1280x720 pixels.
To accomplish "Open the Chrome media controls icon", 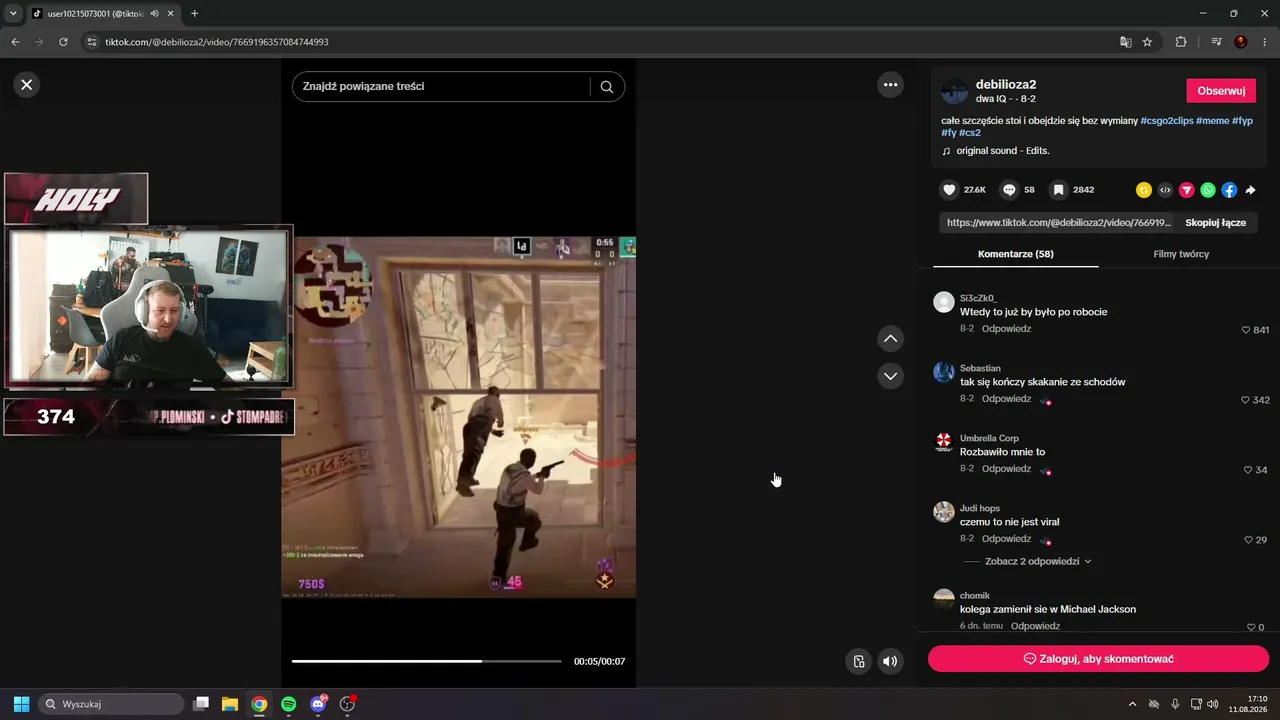I will 1216,42.
